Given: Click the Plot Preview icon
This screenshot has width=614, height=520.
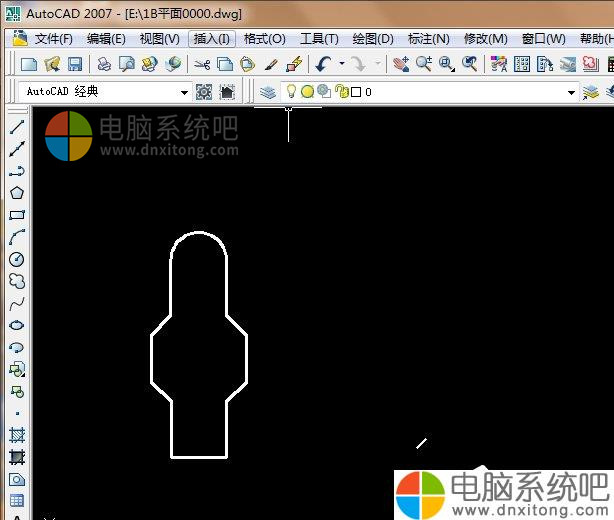Looking at the screenshot, I should 127,64.
